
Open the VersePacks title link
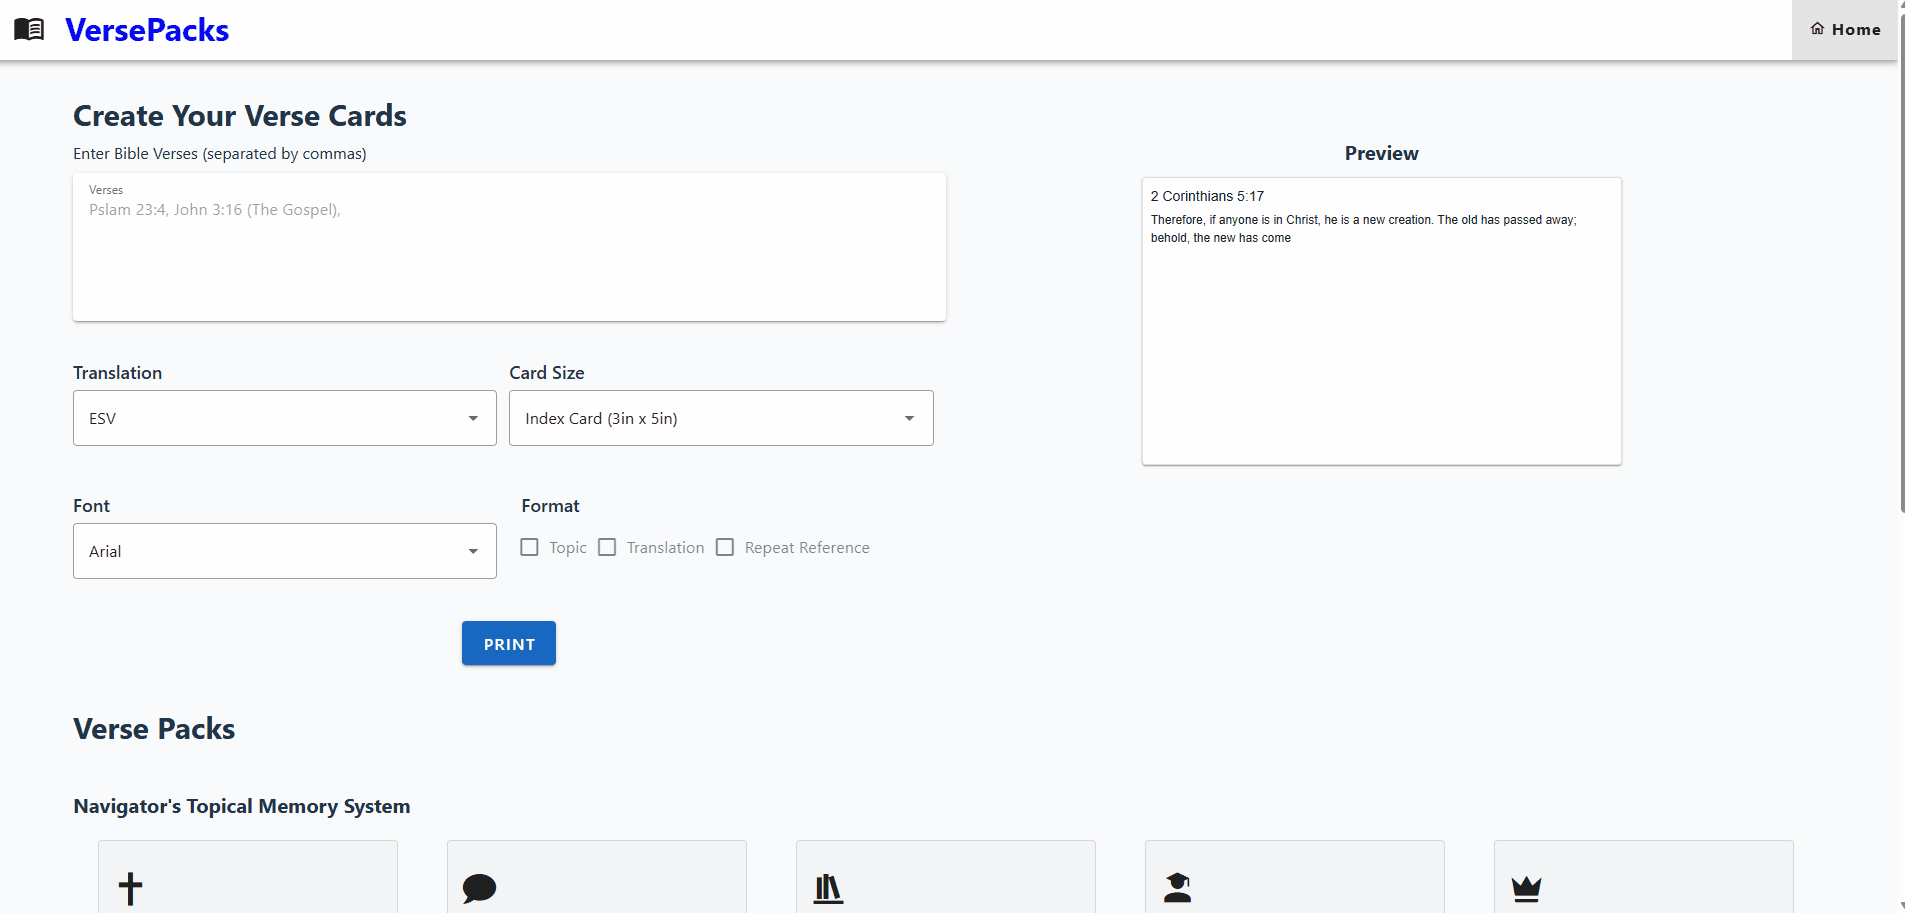coord(146,29)
